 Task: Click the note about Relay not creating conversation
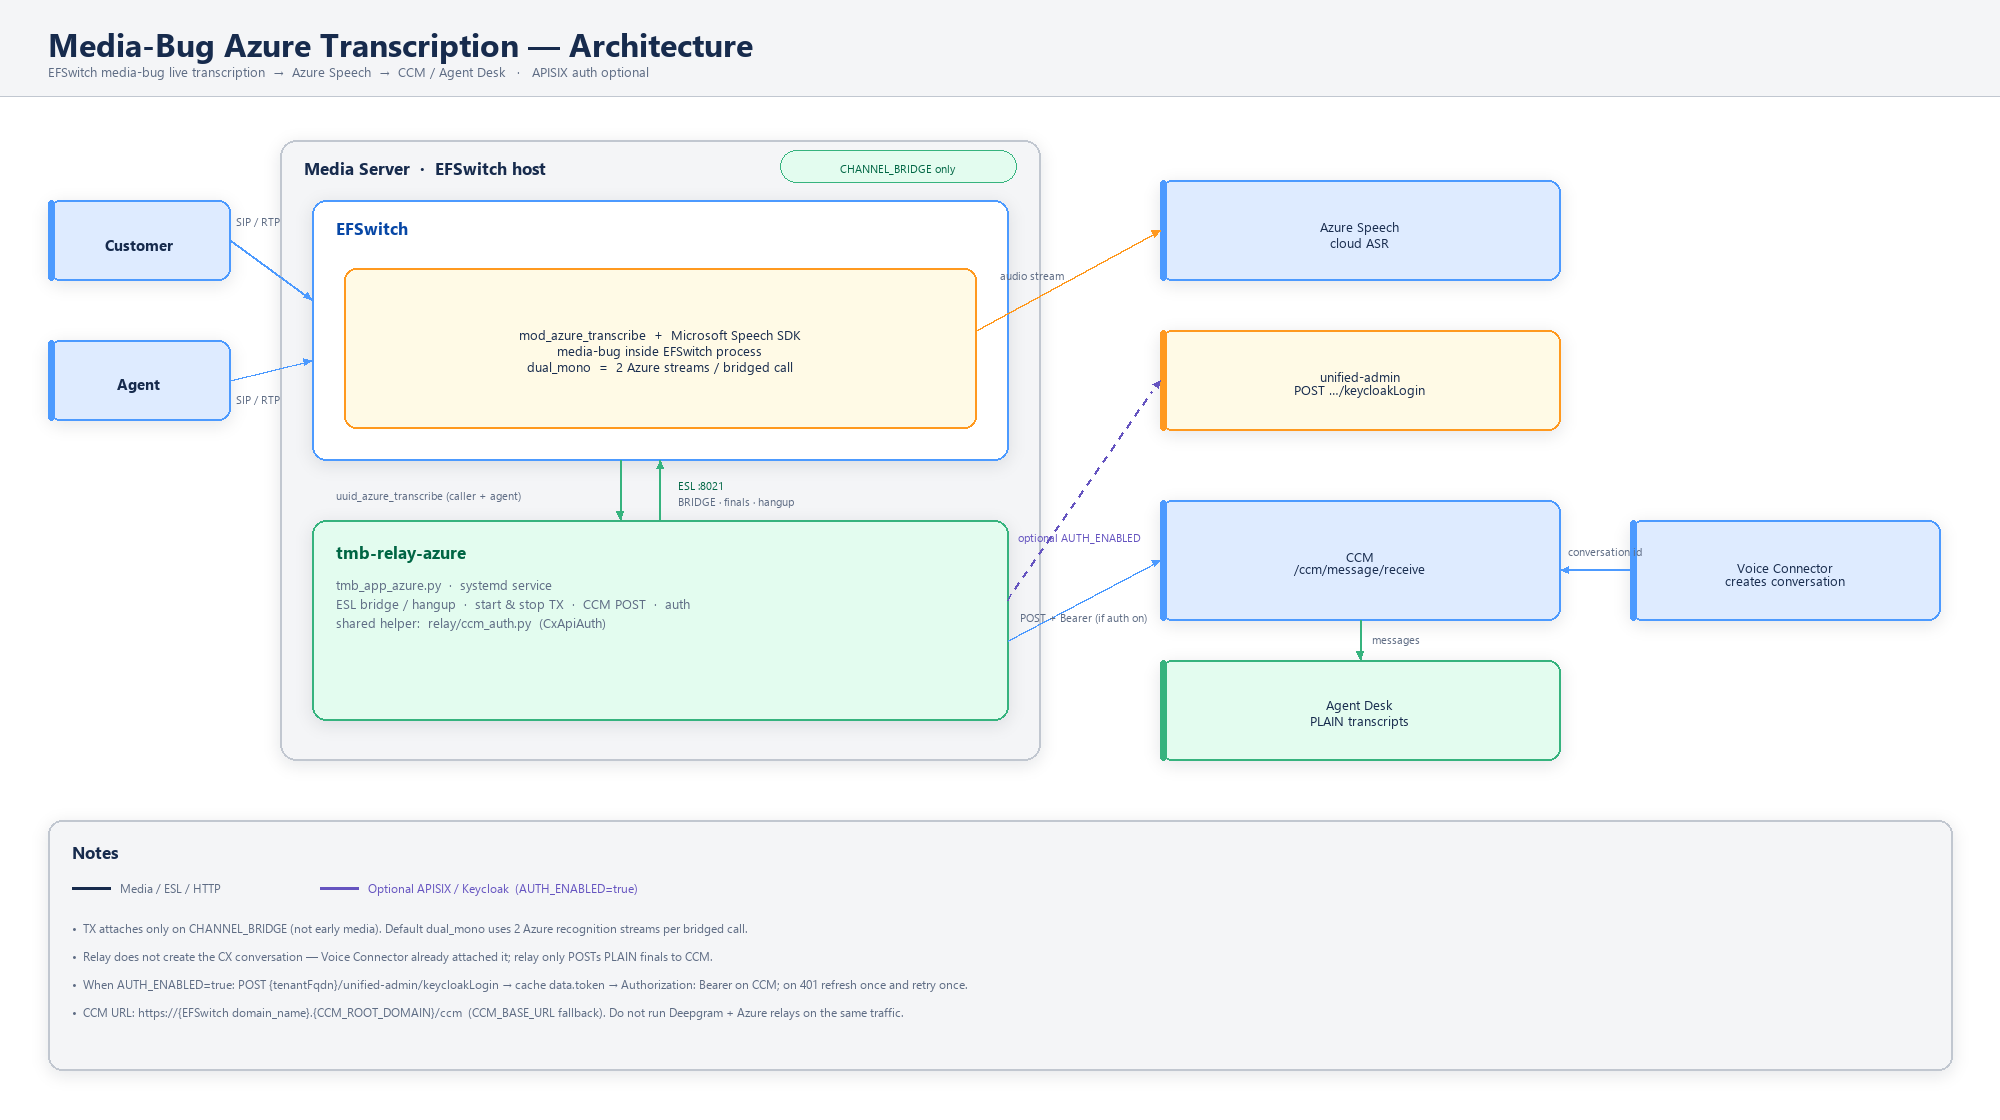392,957
